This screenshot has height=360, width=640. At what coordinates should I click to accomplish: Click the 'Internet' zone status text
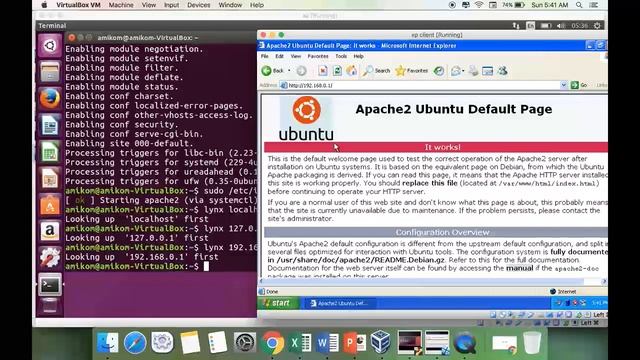[x=567, y=291]
